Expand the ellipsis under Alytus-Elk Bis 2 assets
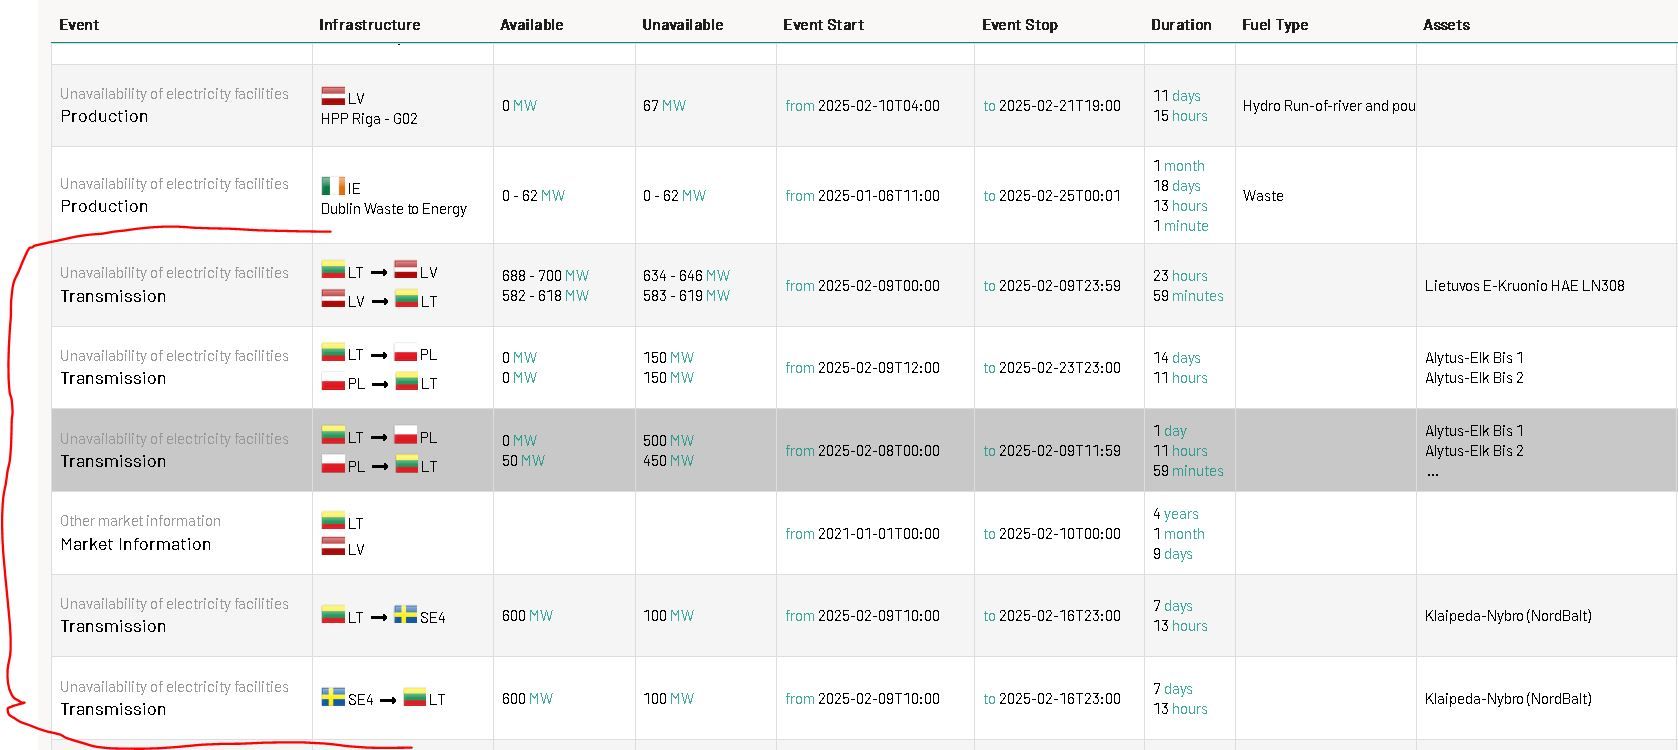Screen dimensions: 1678x750 point(1432,473)
